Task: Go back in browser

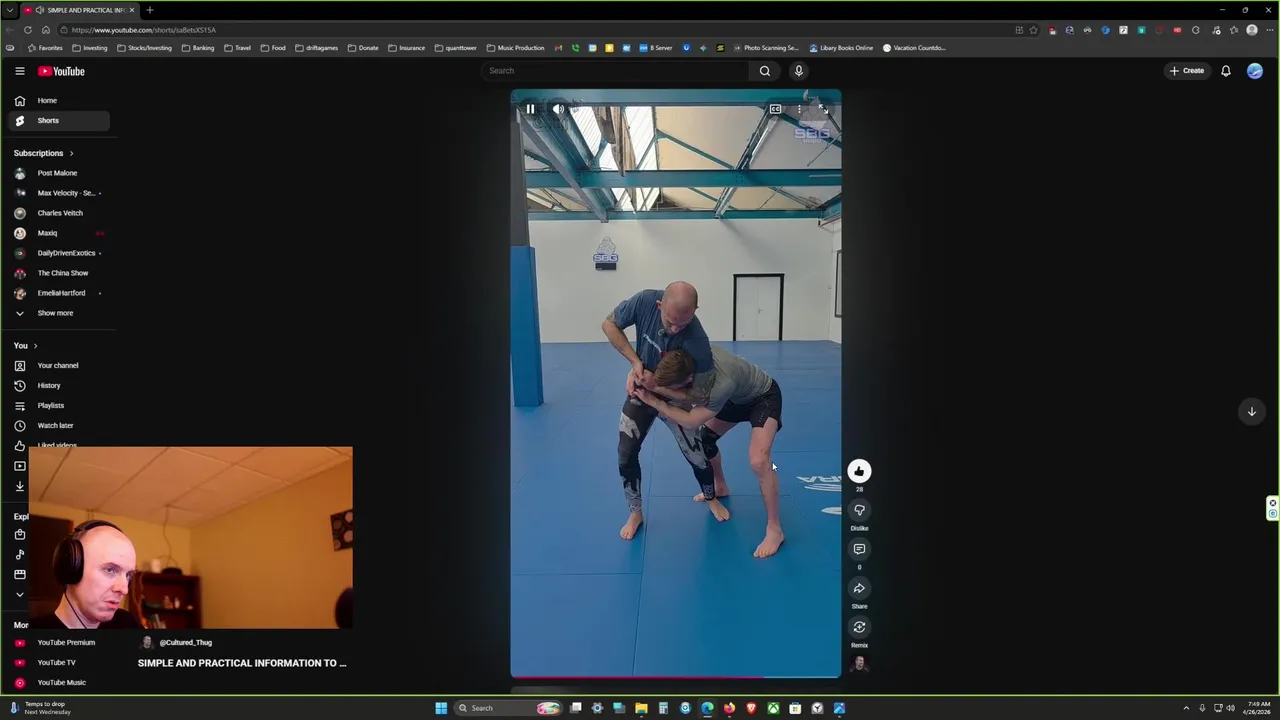Action: click(10, 30)
